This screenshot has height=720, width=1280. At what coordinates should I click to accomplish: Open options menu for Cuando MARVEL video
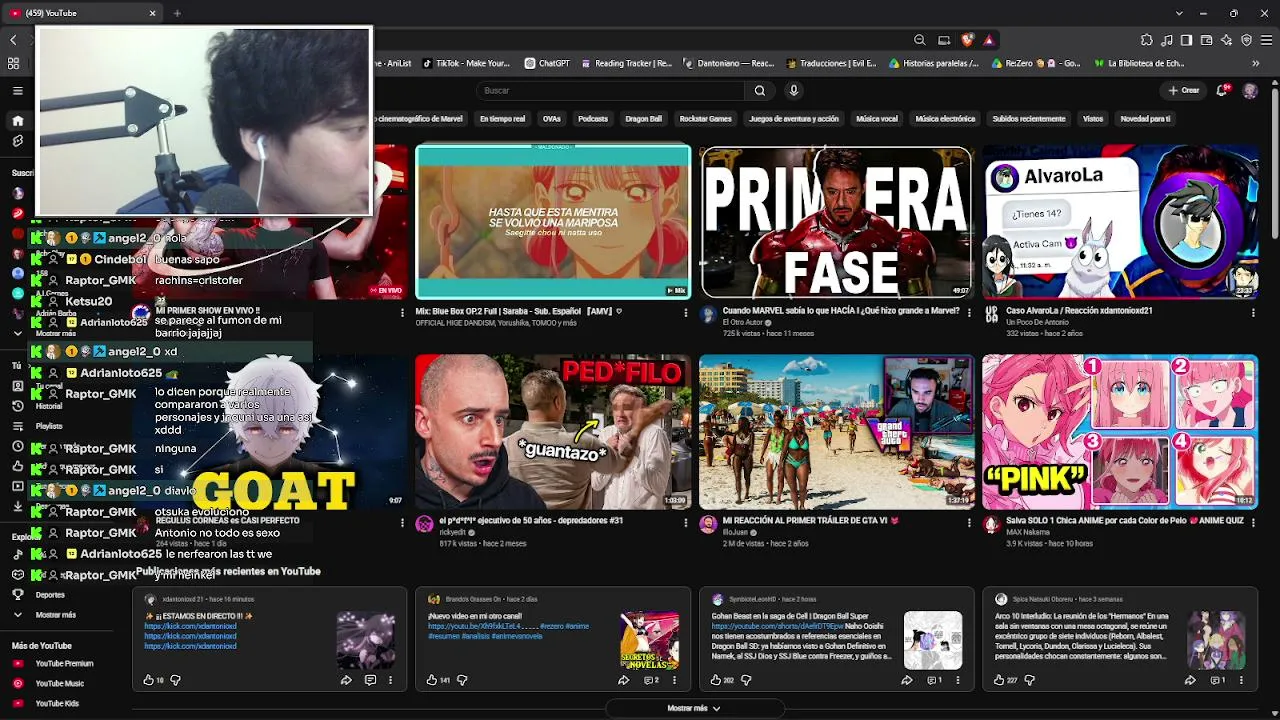coord(969,313)
